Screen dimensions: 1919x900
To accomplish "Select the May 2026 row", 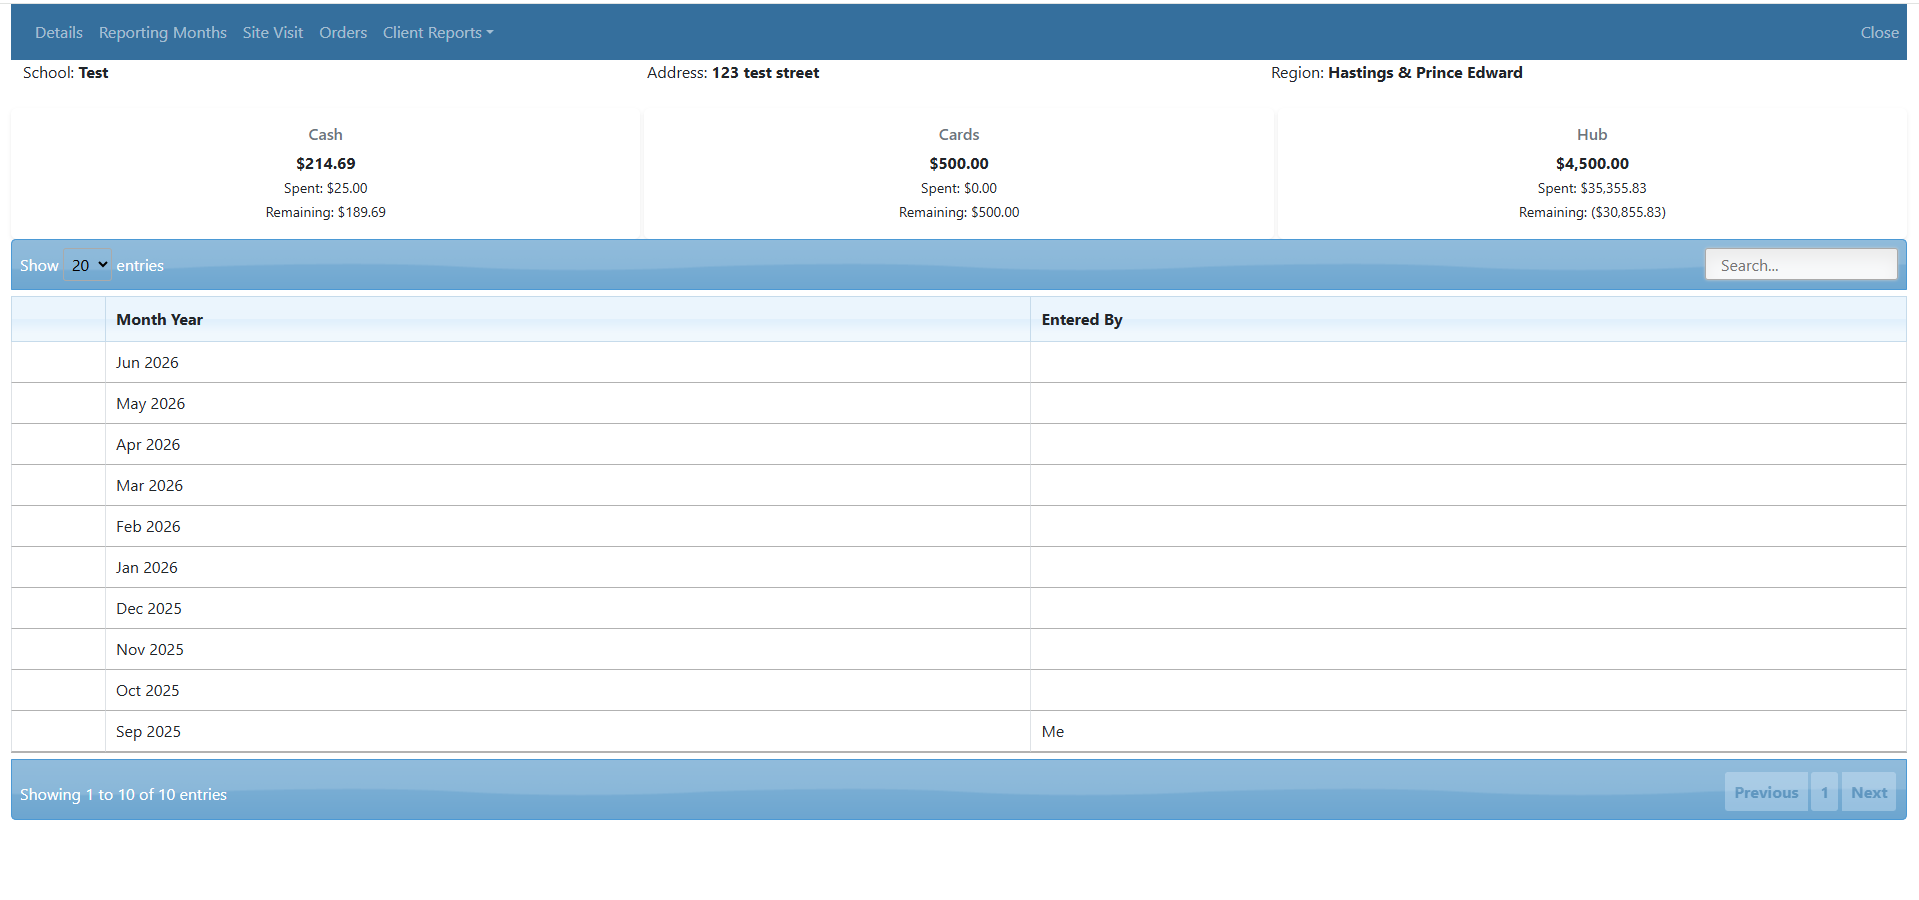I will click(x=150, y=404).
